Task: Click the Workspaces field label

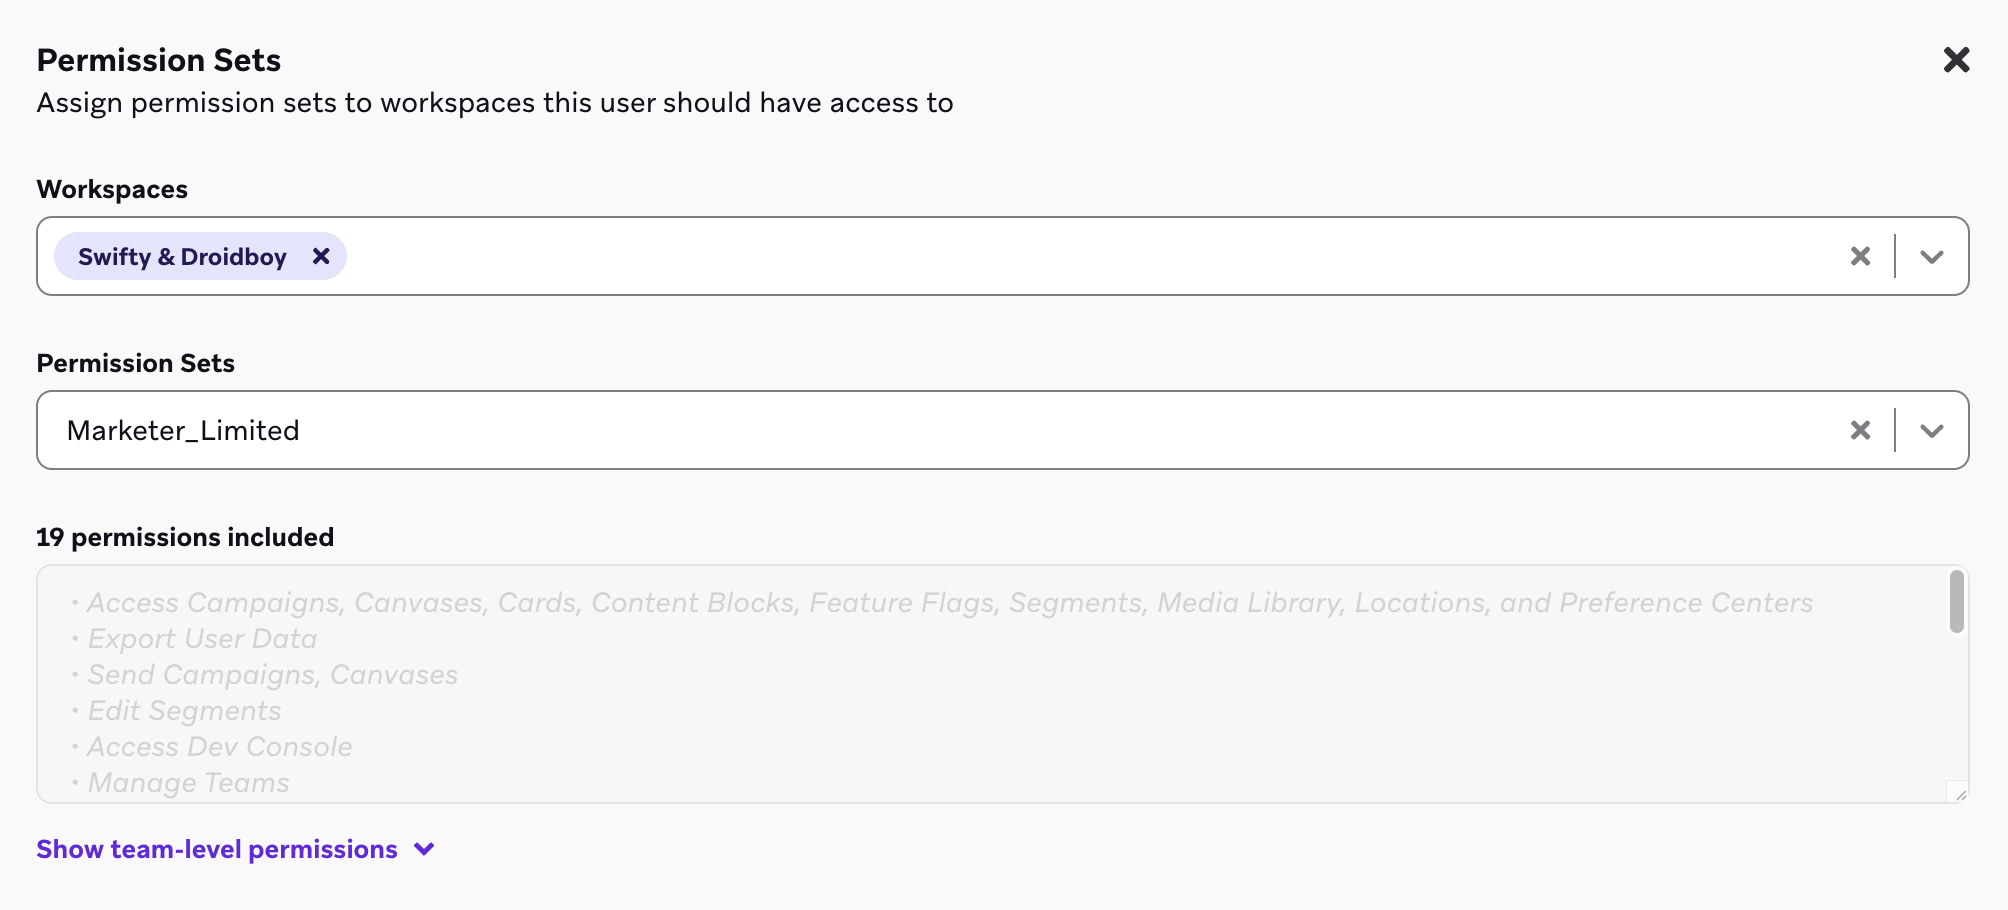Action: pyautogui.click(x=112, y=189)
